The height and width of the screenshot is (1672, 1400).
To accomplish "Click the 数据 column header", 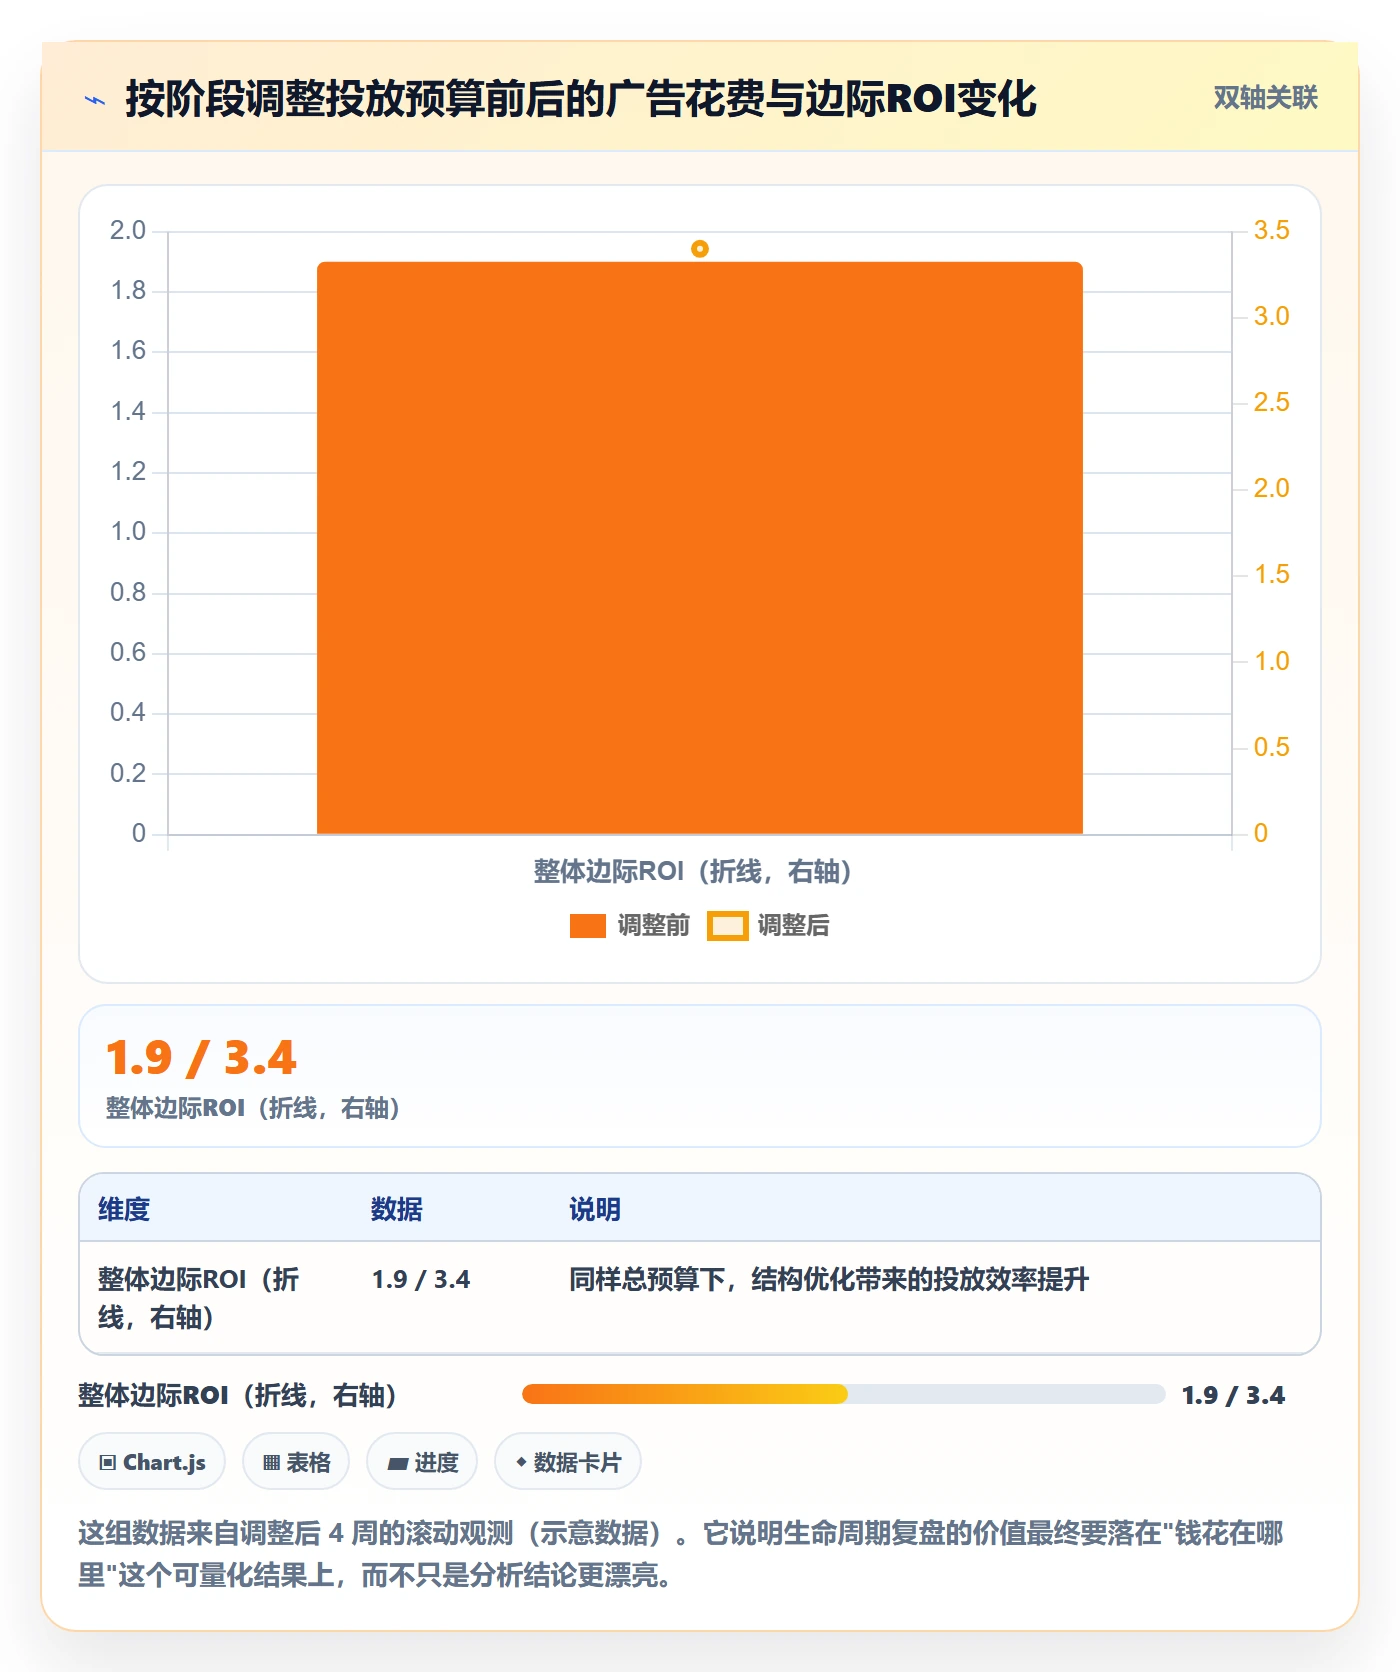I will point(397,1209).
